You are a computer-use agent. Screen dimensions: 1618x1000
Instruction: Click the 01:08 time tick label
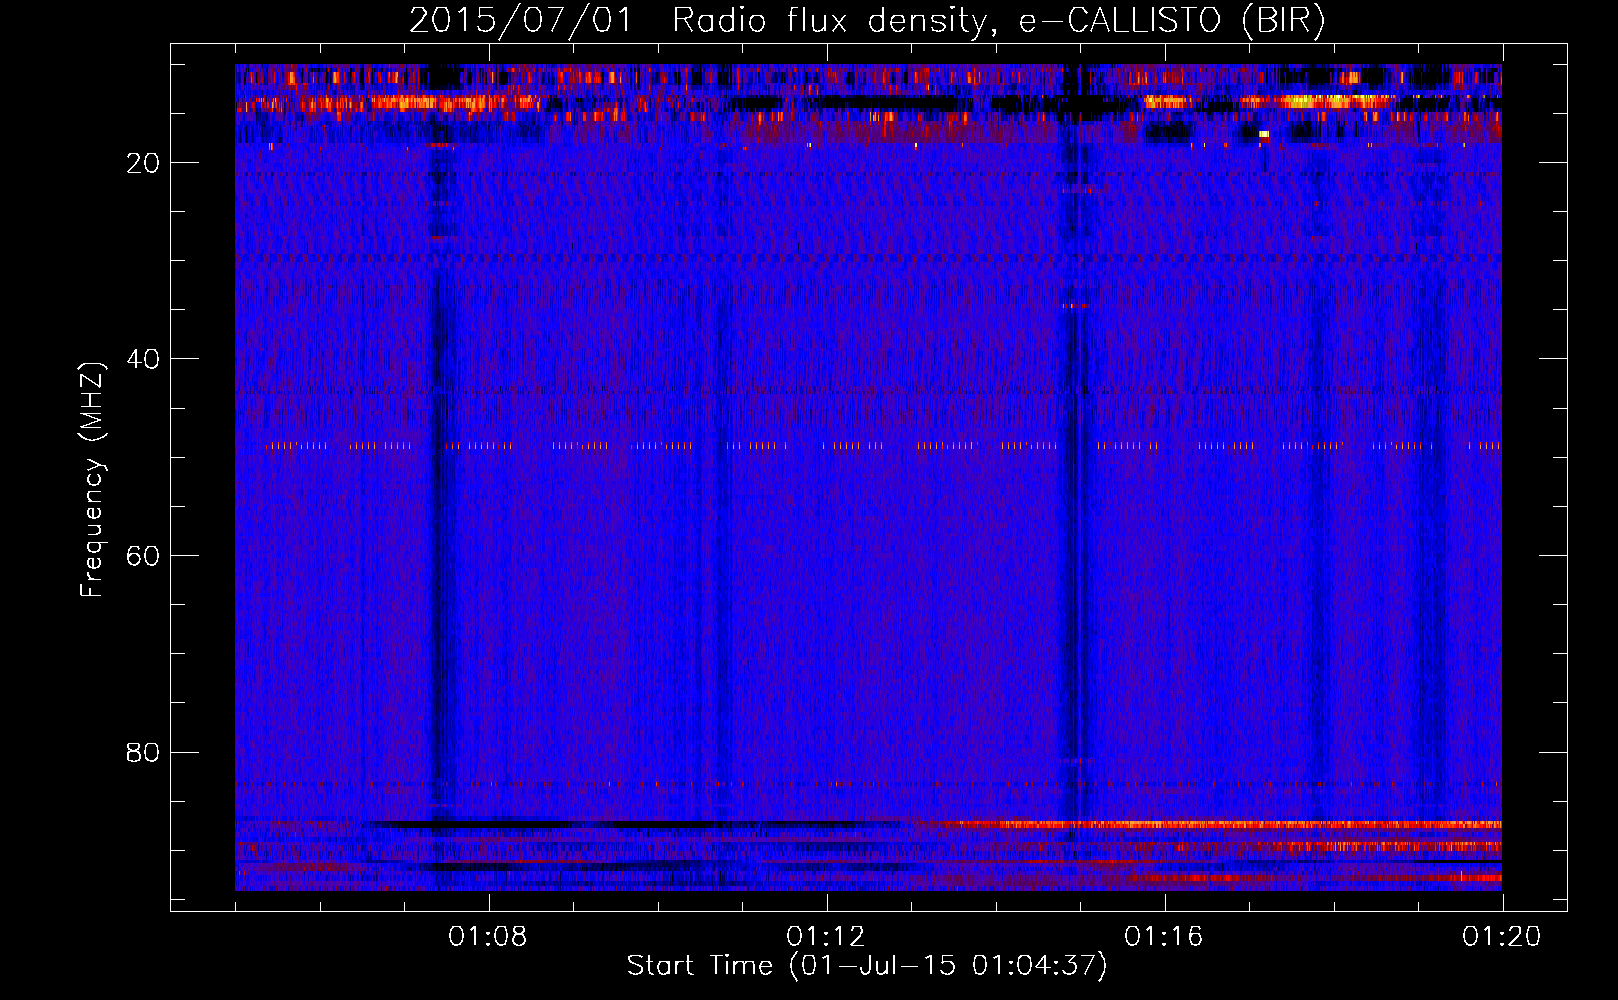tap(488, 937)
